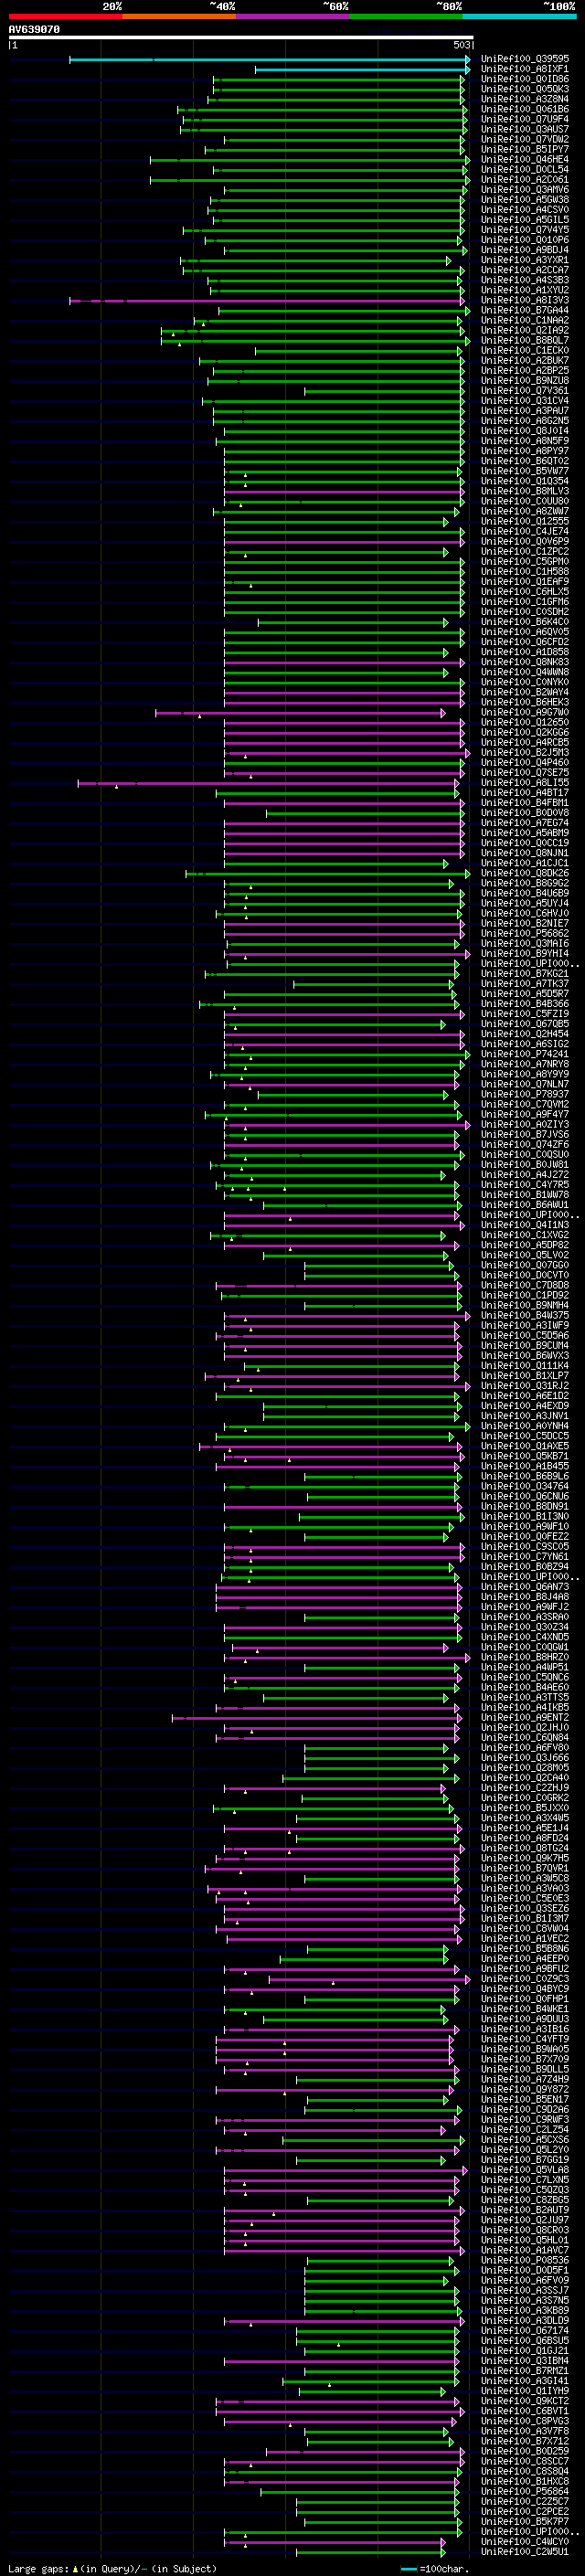Click the white query sequence ruler bar
This screenshot has height=2576, width=585.
[241, 38]
